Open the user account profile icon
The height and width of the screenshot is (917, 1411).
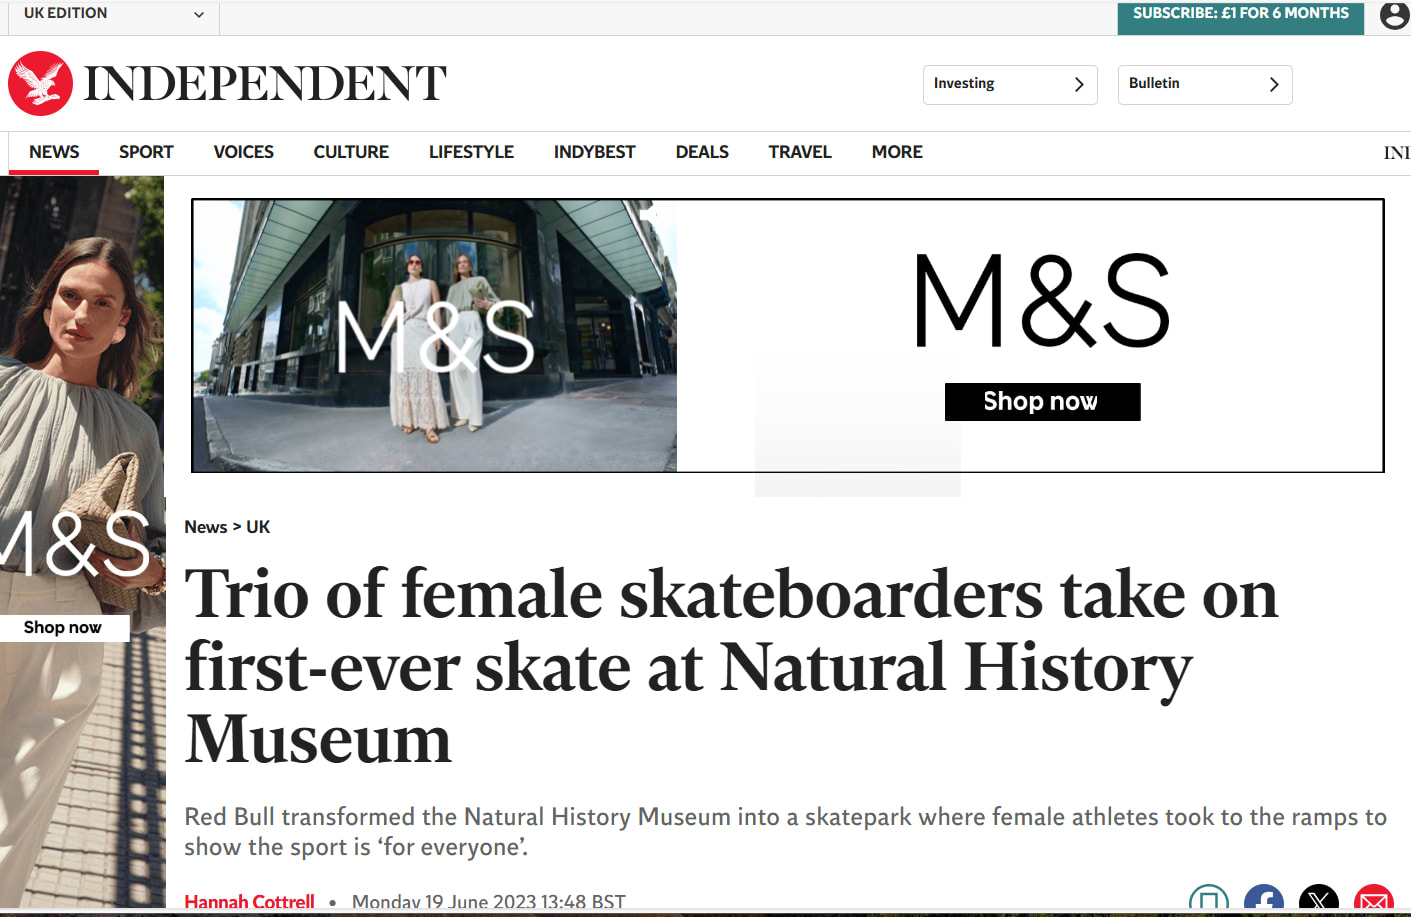tap(1394, 16)
